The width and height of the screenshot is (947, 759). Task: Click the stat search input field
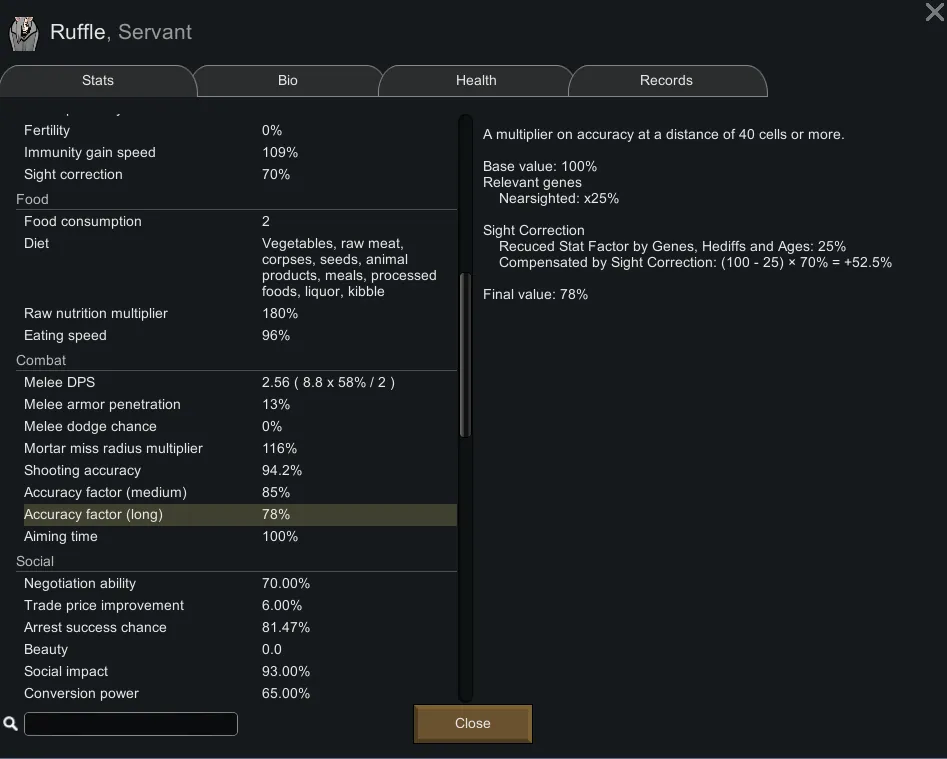tap(131, 723)
